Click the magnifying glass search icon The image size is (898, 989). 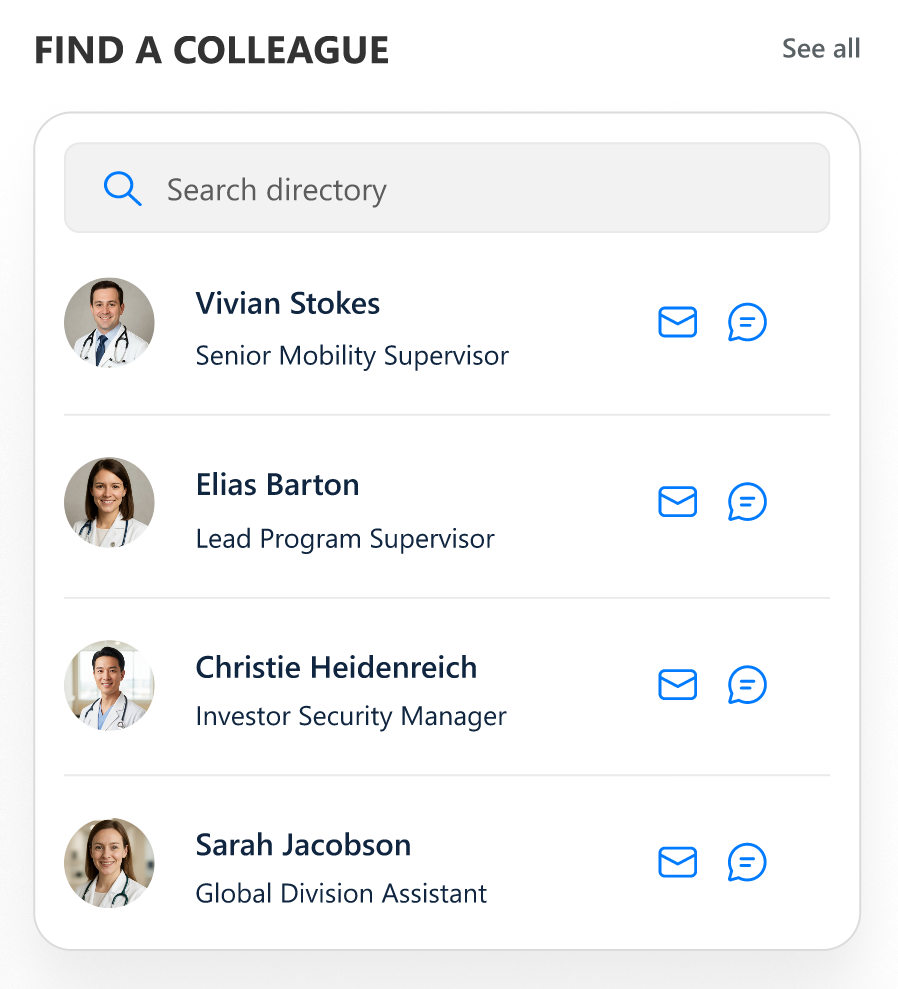122,189
